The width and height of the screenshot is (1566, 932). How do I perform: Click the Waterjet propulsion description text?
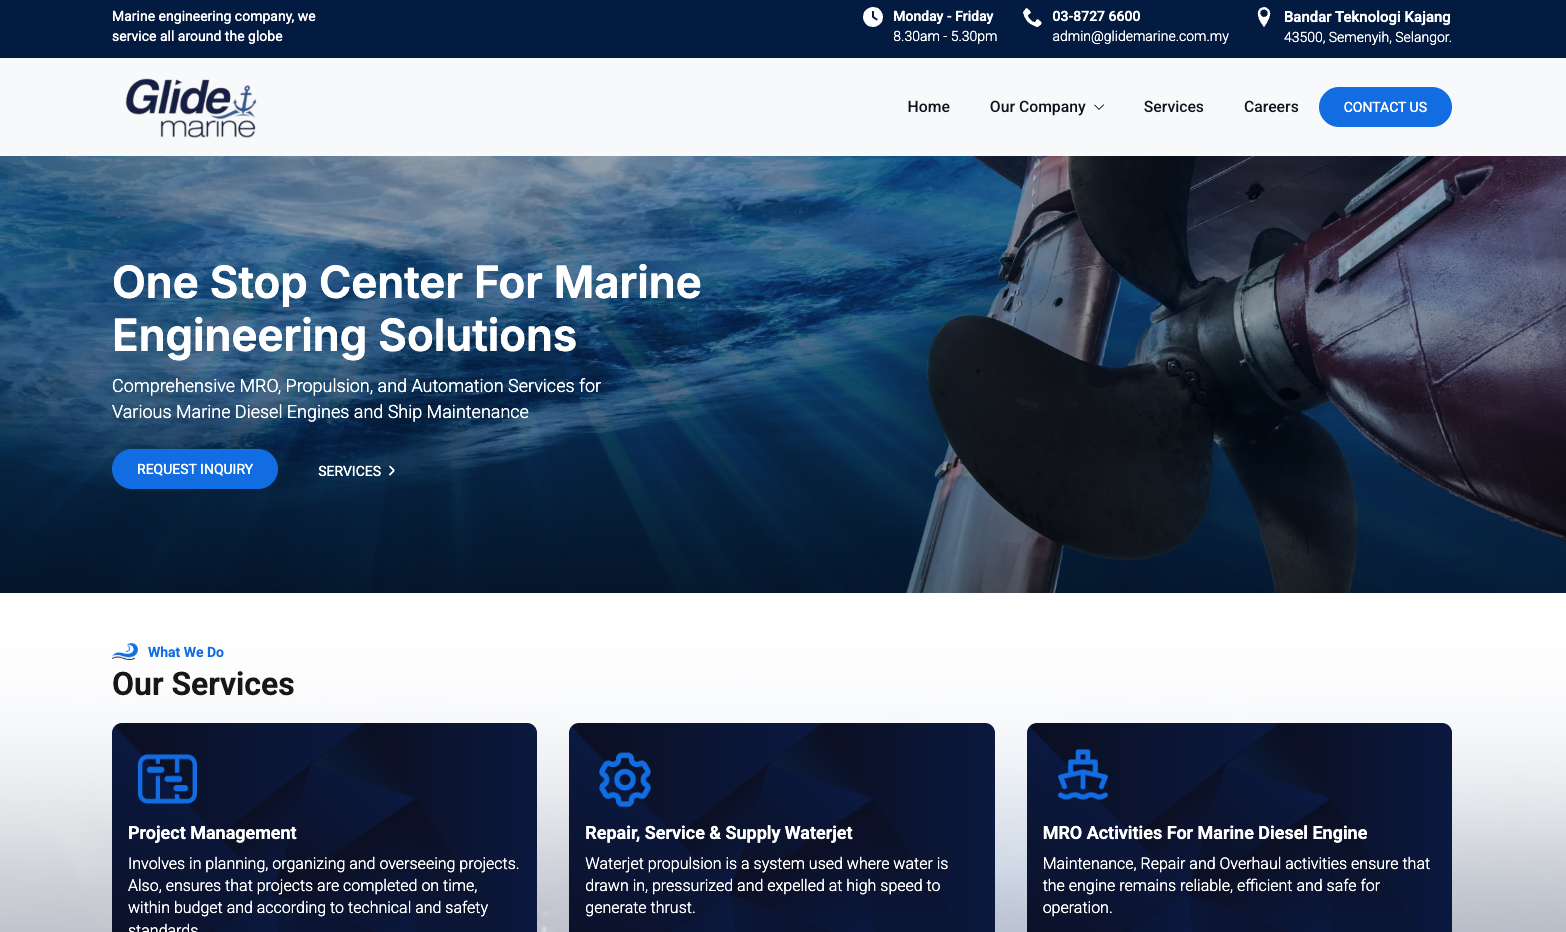(767, 885)
